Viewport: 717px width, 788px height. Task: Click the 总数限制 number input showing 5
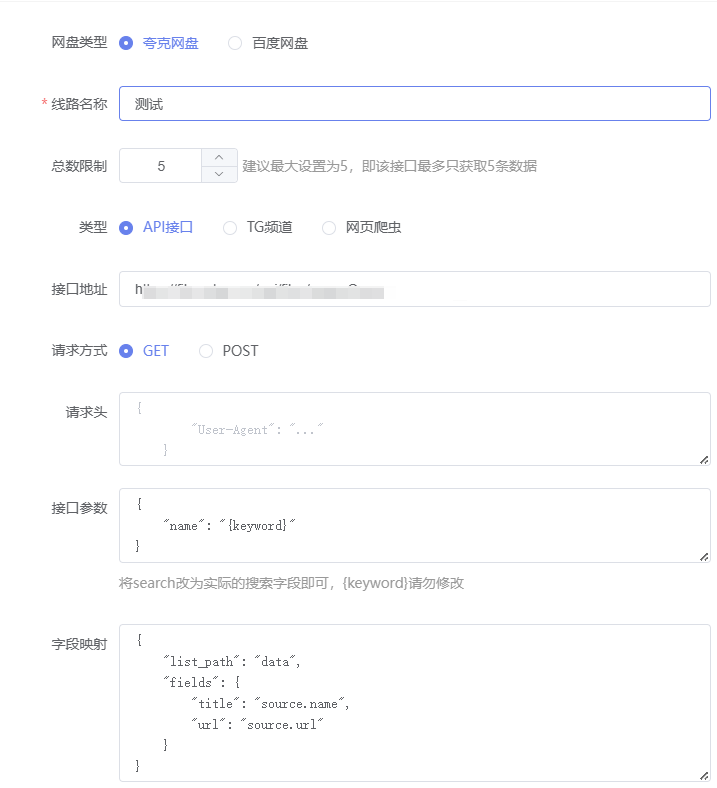(161, 166)
